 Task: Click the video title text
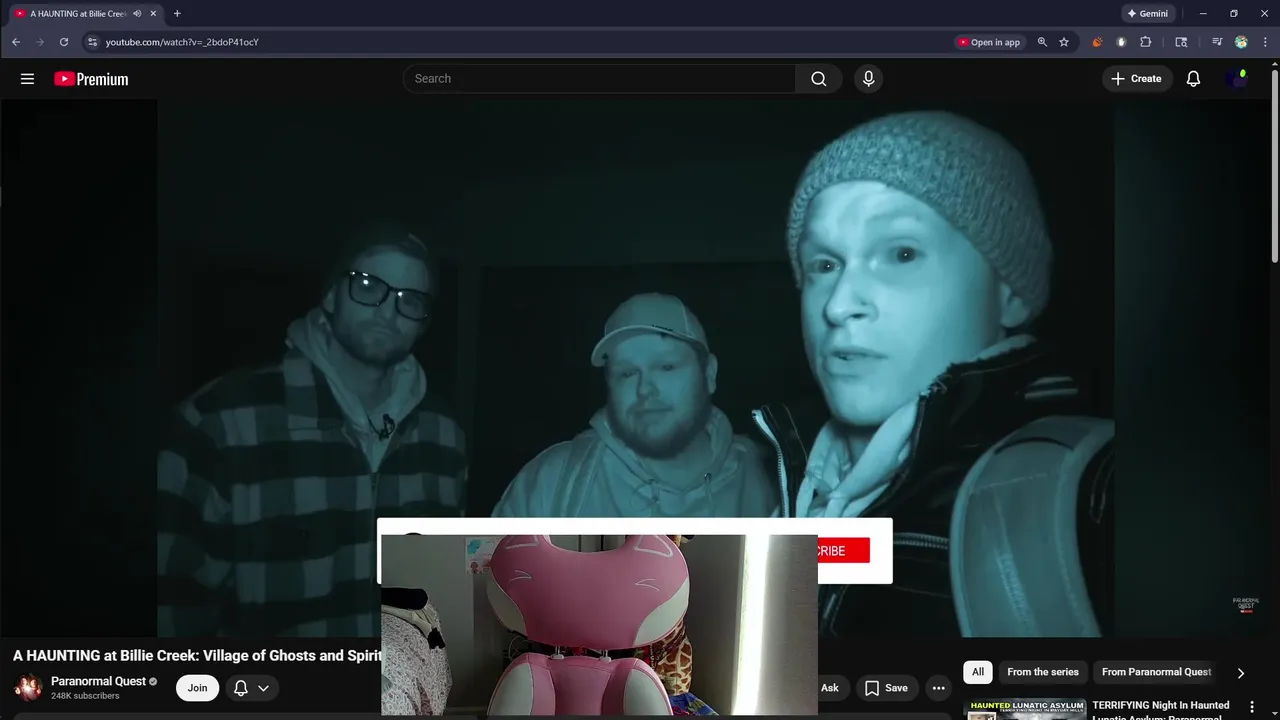tap(197, 656)
